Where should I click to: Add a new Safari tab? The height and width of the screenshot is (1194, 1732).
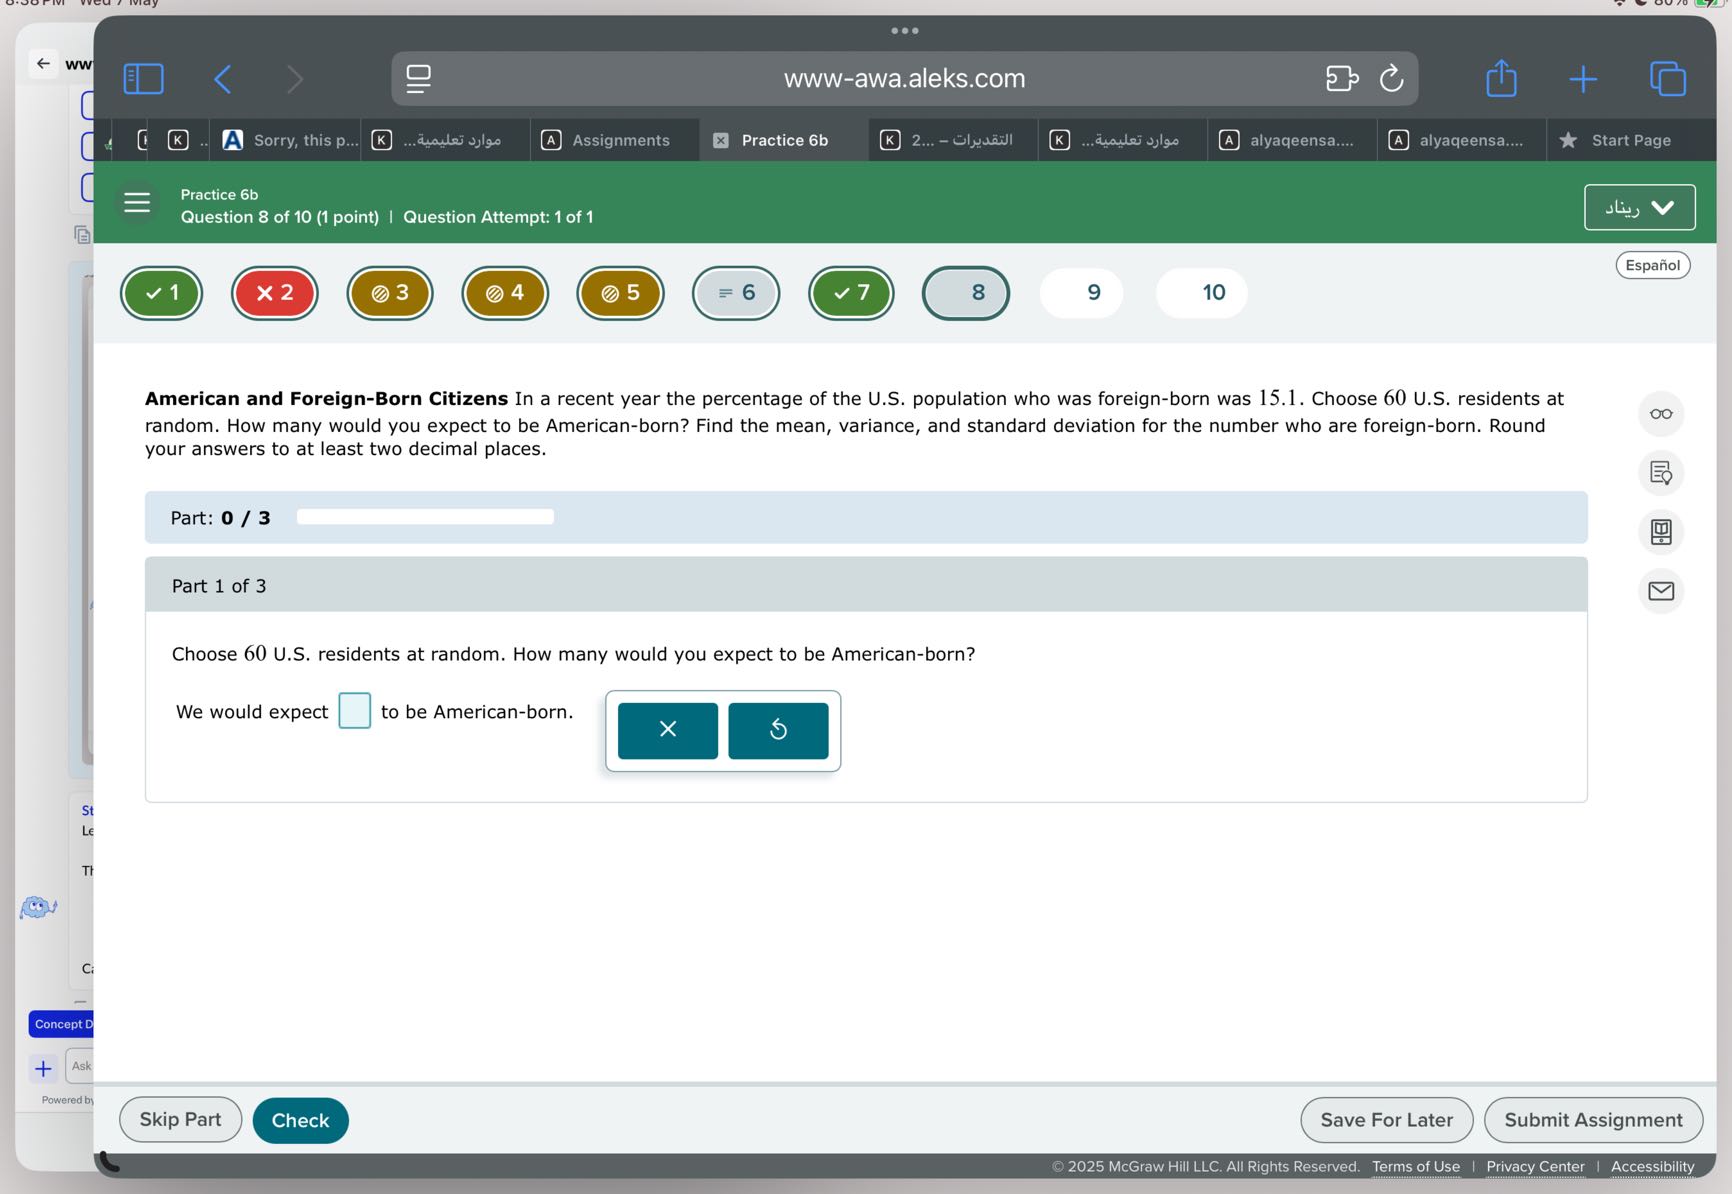coord(1583,79)
